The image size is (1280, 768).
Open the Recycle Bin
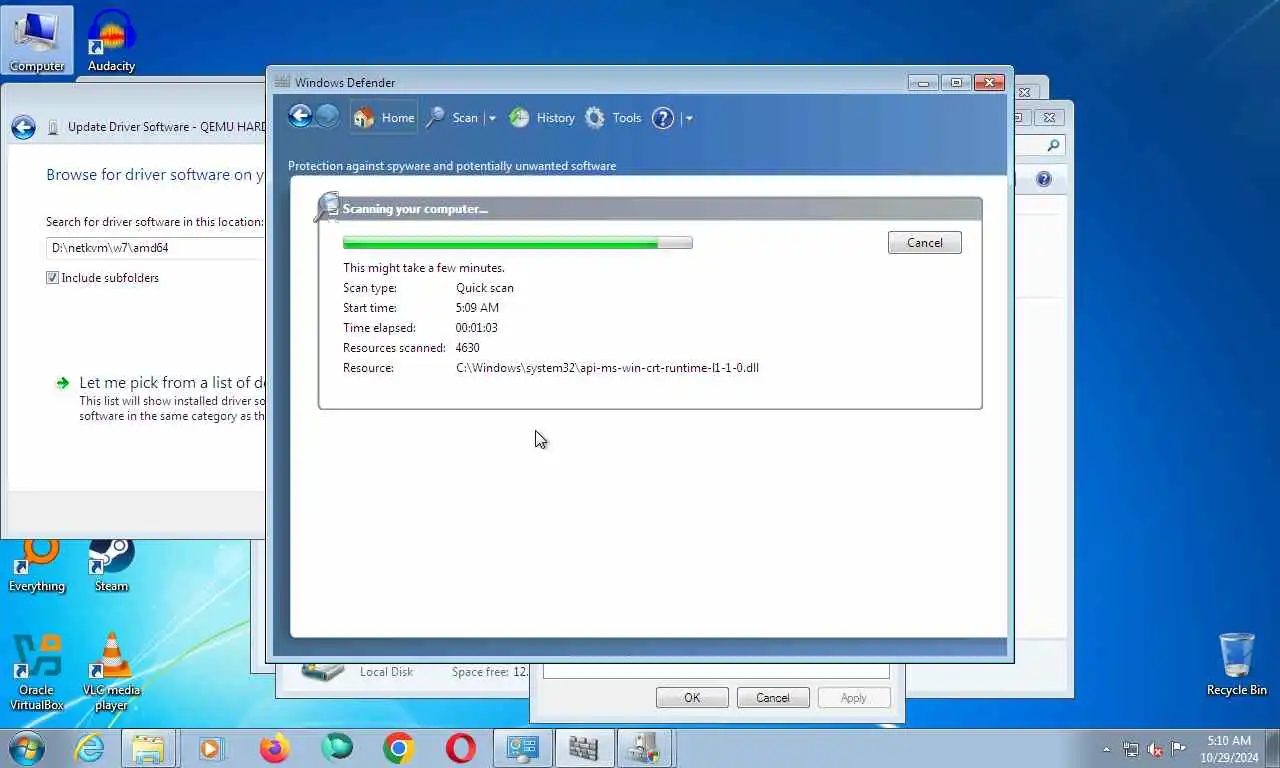click(1236, 664)
